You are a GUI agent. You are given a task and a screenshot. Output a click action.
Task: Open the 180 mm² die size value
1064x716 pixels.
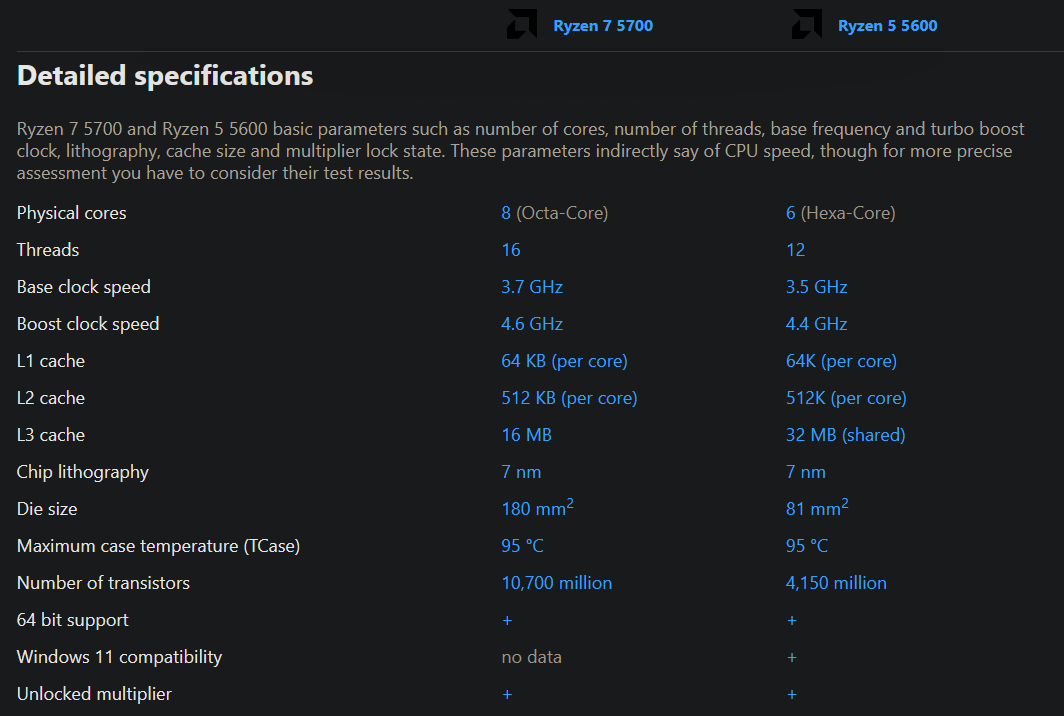tap(537, 508)
